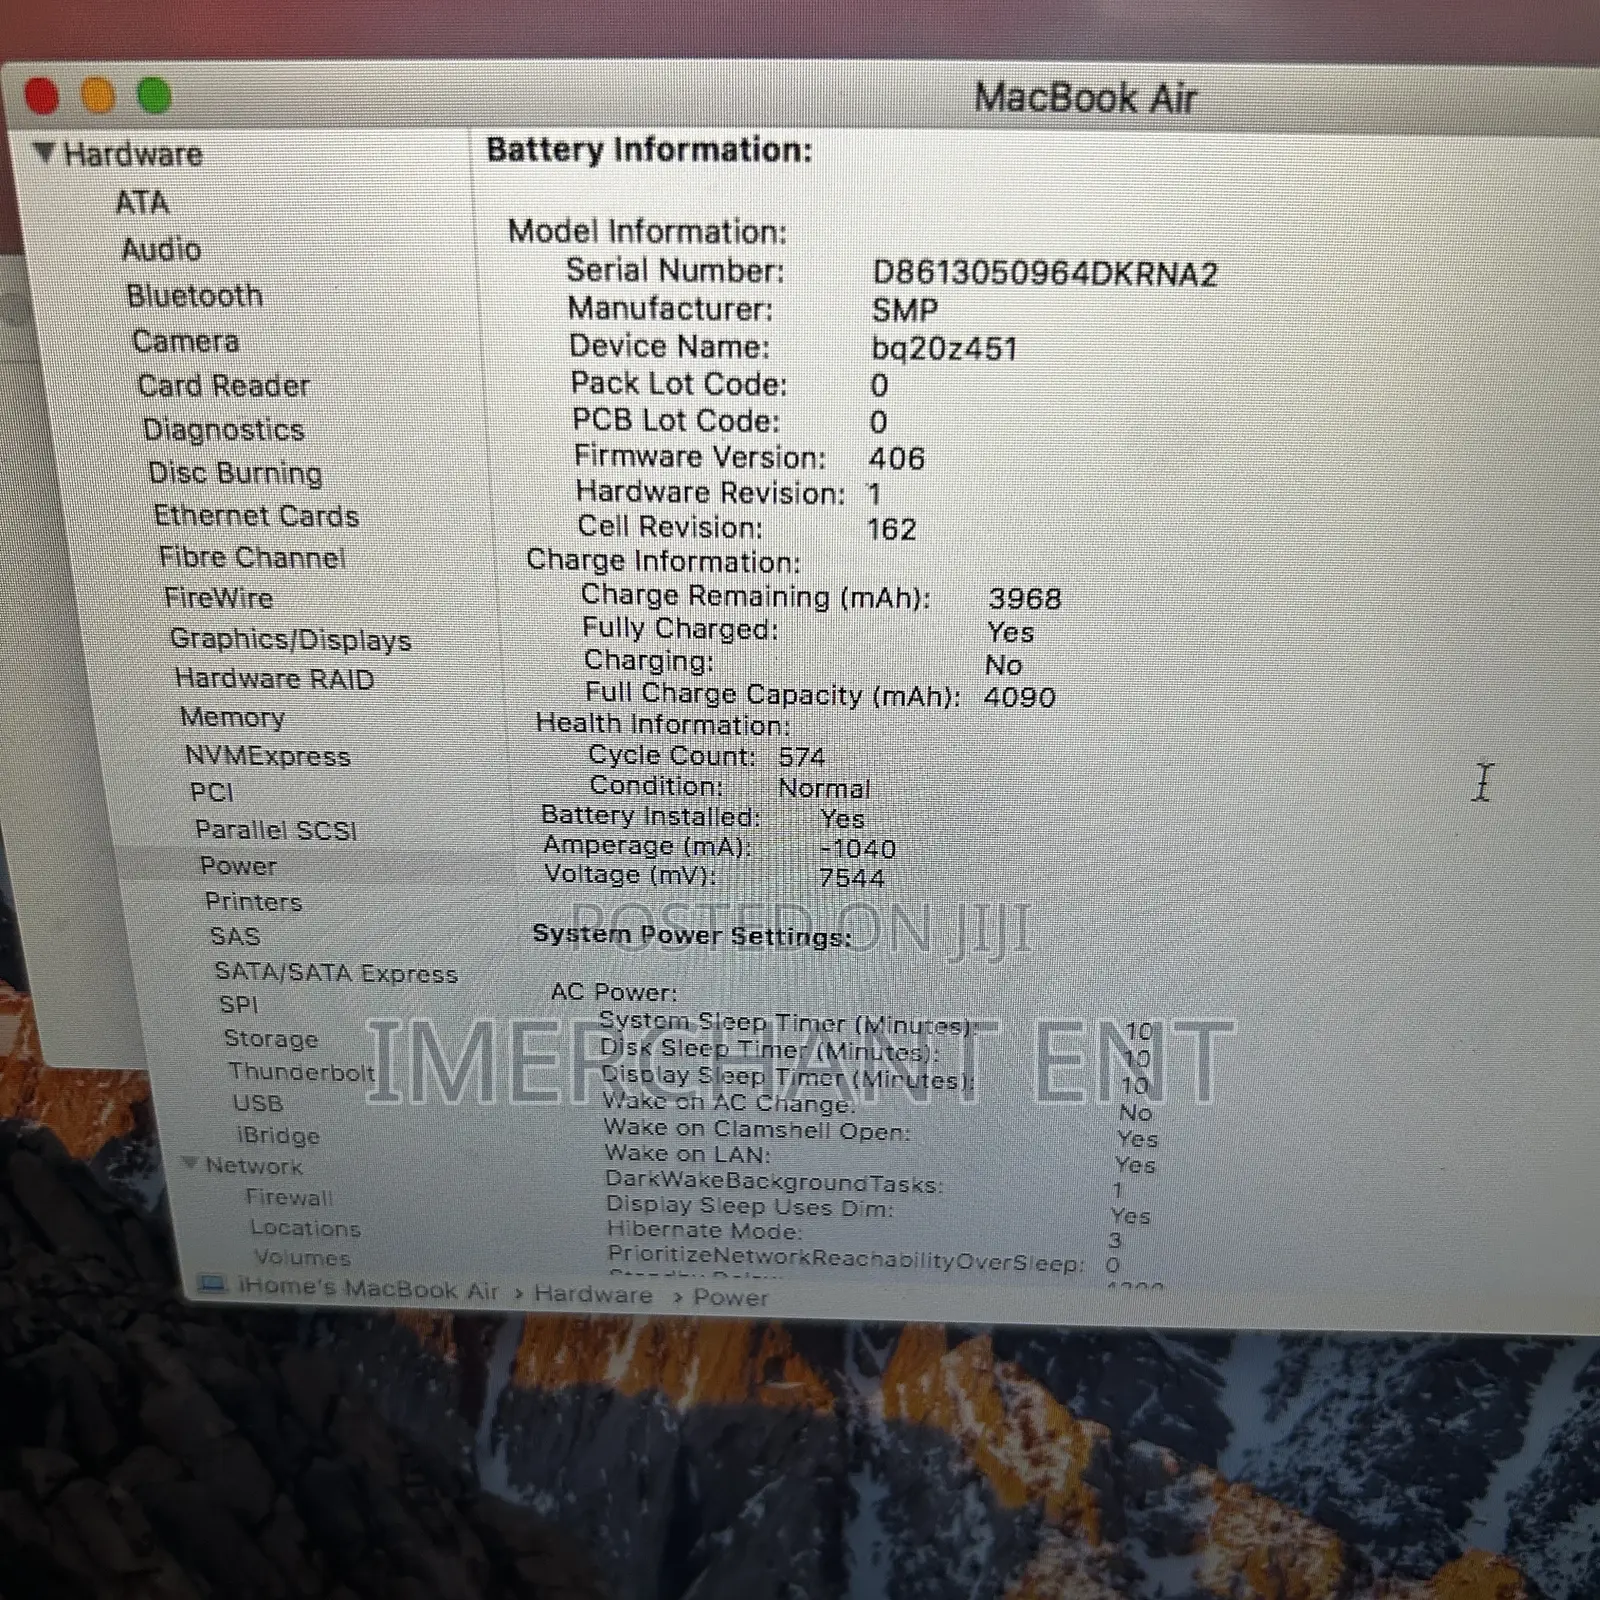Click Hardware in the bottom path bar
The height and width of the screenshot is (1600, 1600).
(593, 1294)
